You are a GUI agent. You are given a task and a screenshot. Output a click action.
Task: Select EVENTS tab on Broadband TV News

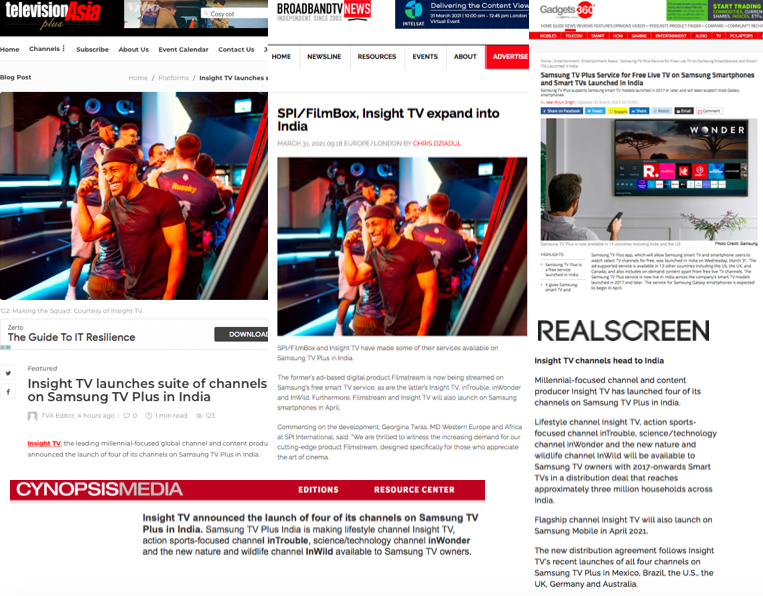coord(425,56)
